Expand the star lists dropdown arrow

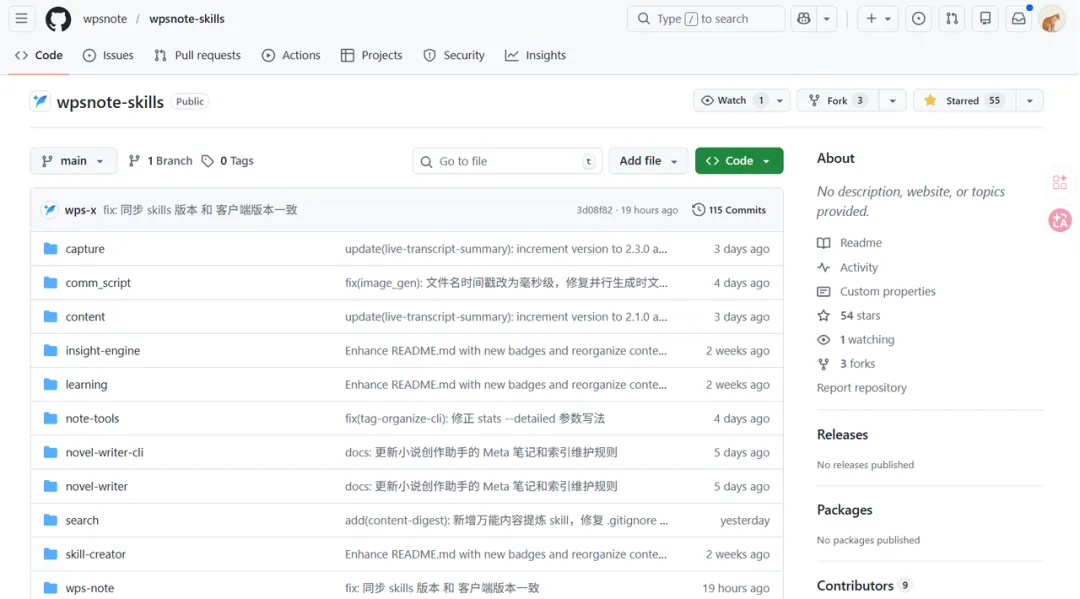click(x=1030, y=101)
